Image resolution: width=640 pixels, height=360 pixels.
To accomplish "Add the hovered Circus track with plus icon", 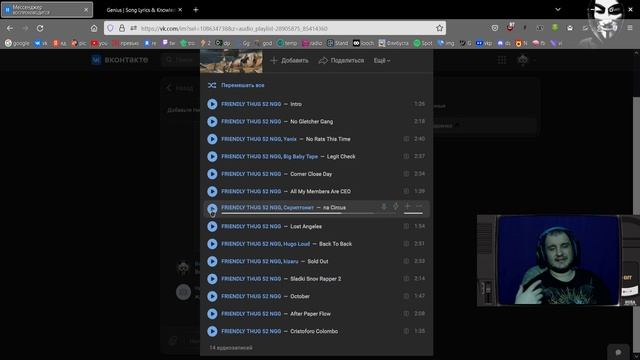I will [x=407, y=207].
